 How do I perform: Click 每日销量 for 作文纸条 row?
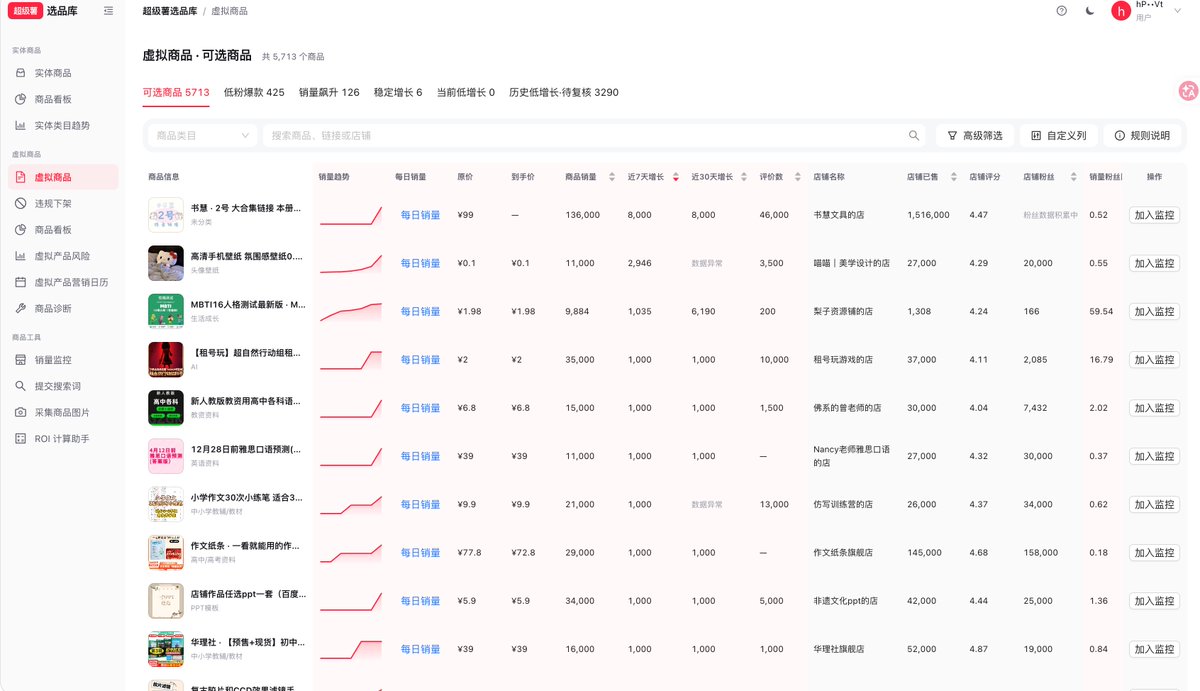click(420, 552)
